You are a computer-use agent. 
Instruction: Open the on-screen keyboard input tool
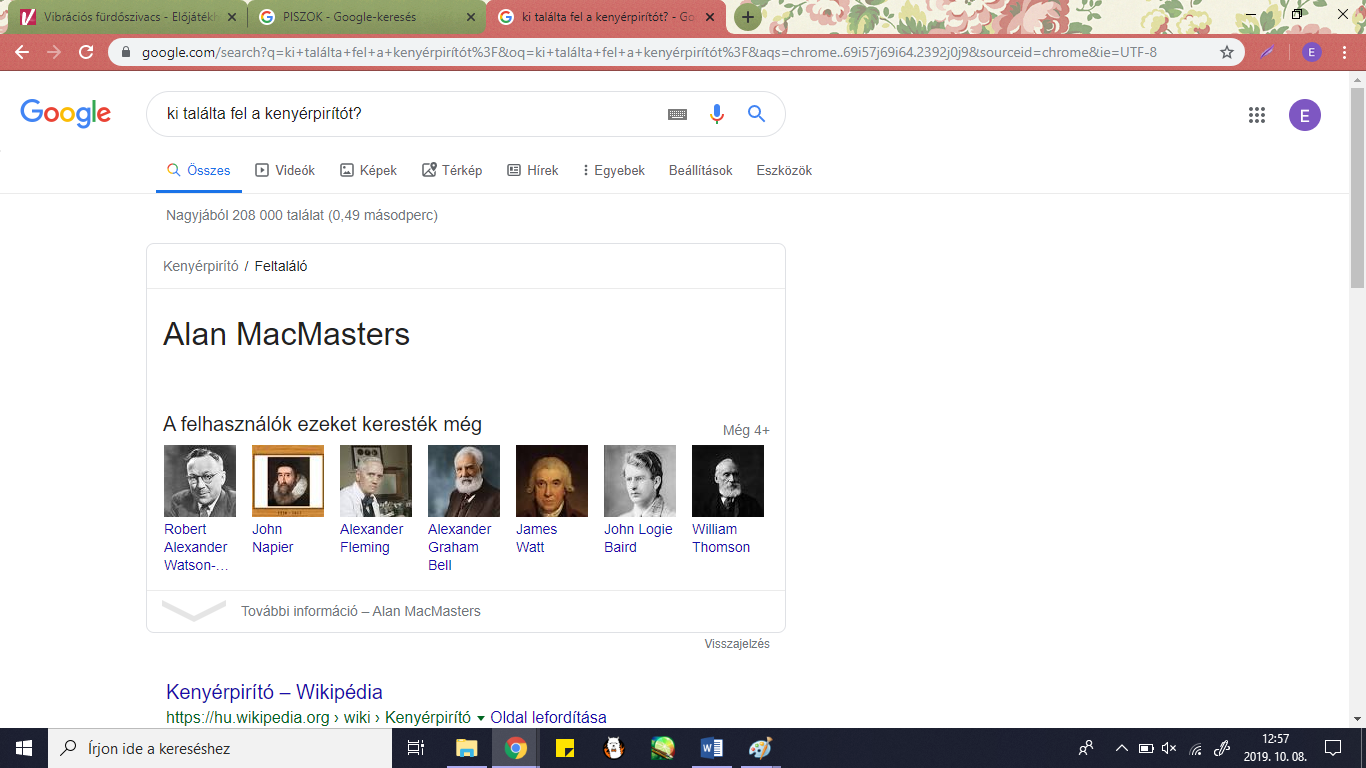pyautogui.click(x=677, y=114)
